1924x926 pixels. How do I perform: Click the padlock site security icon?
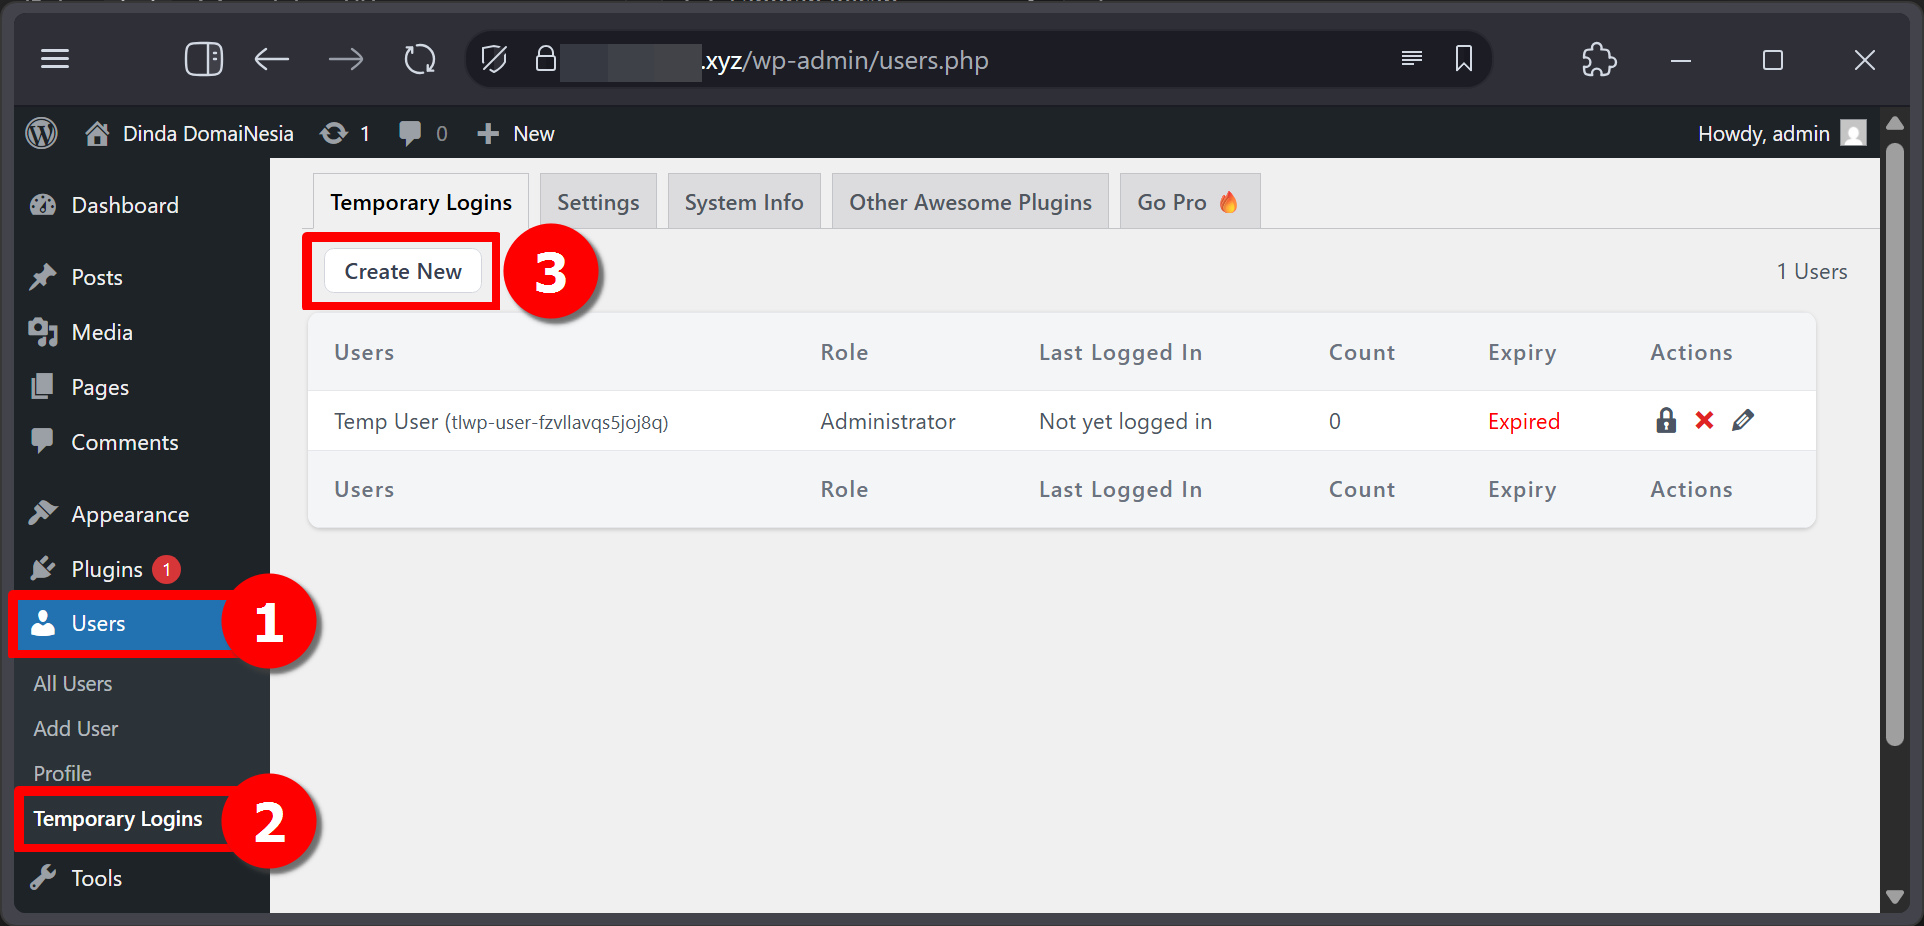coord(545,59)
